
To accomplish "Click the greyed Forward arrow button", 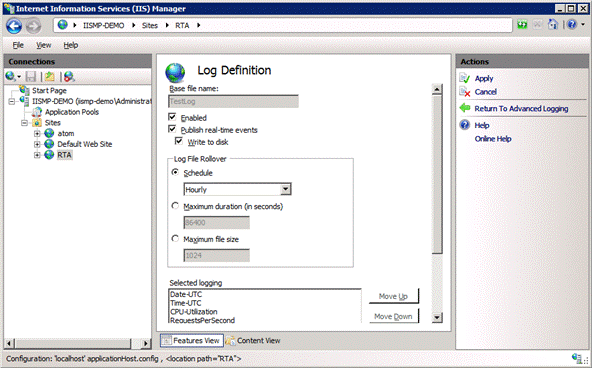I will click(33, 26).
